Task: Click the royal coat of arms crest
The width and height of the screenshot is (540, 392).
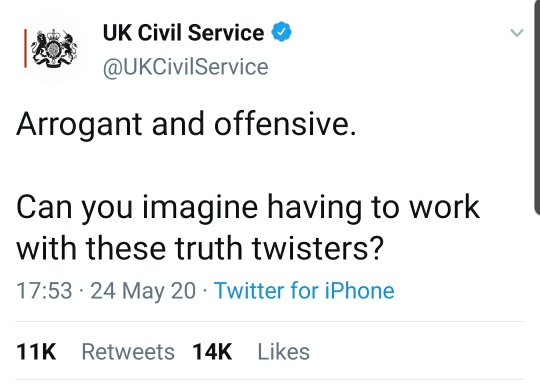Action: coord(54,49)
